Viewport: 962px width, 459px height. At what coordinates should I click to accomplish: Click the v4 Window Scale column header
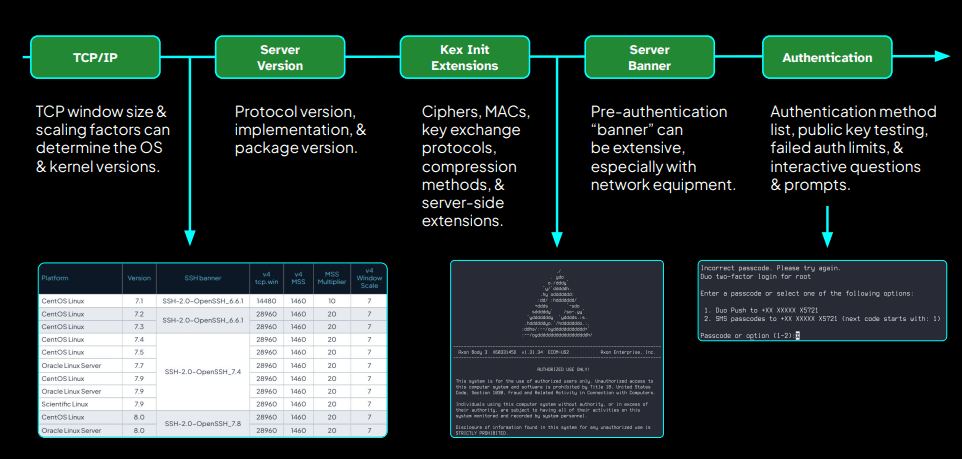[x=369, y=277]
